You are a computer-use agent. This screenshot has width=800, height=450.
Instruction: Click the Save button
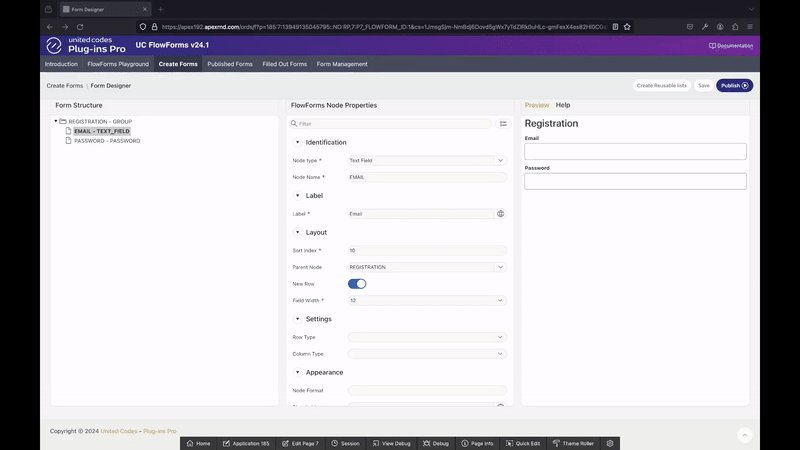click(x=704, y=86)
